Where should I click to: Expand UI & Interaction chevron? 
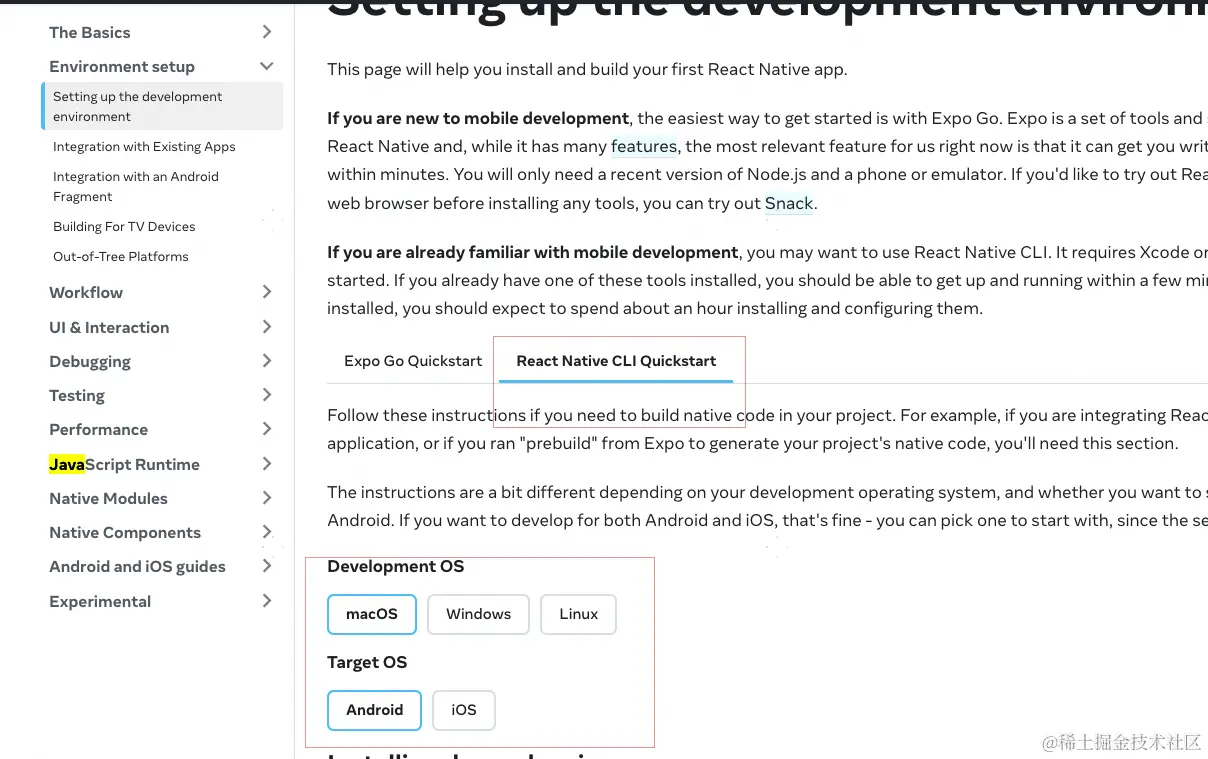267,327
